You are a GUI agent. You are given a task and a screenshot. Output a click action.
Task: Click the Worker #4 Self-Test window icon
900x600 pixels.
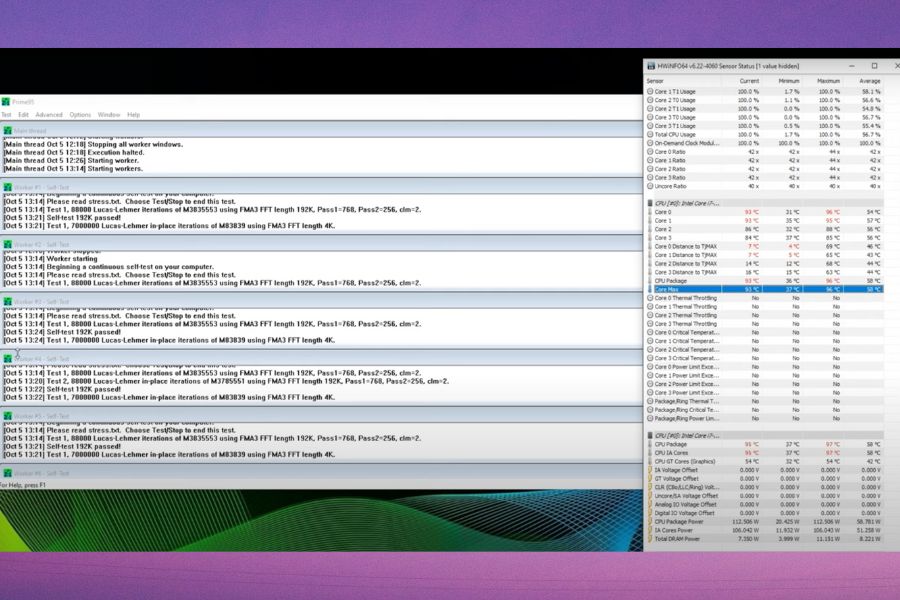[x=7, y=359]
